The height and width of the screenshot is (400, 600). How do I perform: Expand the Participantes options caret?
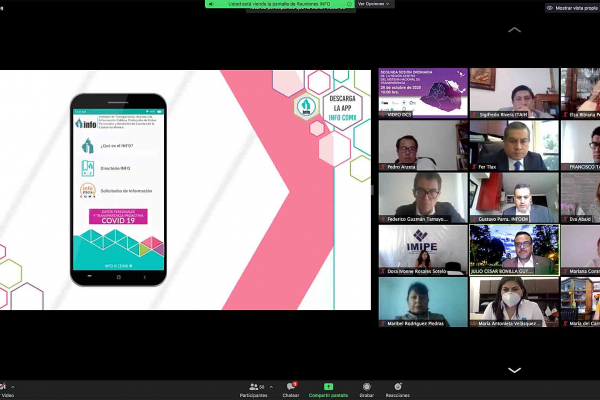tap(271, 387)
